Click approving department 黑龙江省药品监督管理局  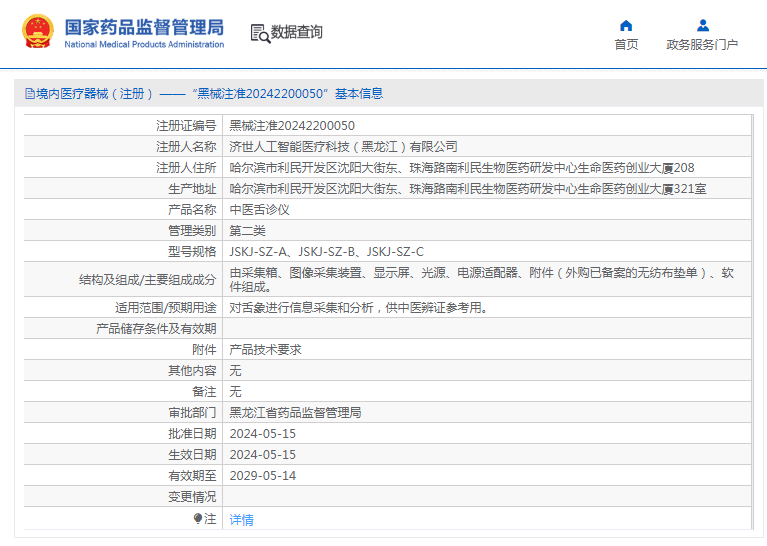point(295,413)
